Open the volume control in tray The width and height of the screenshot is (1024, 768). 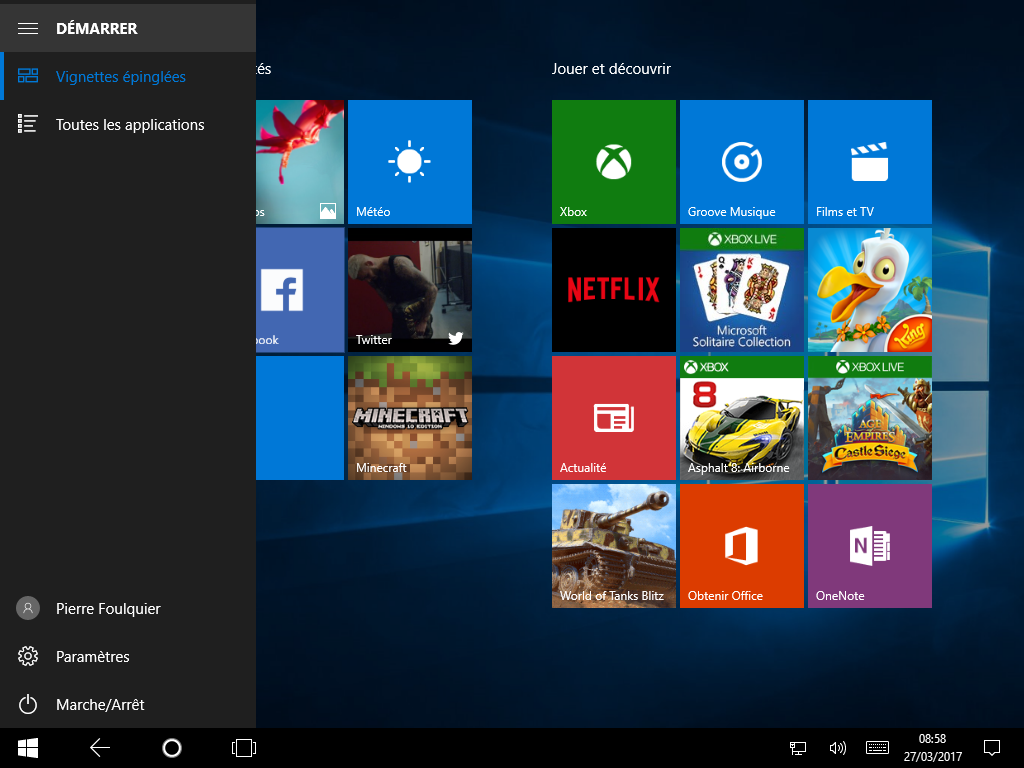point(838,748)
